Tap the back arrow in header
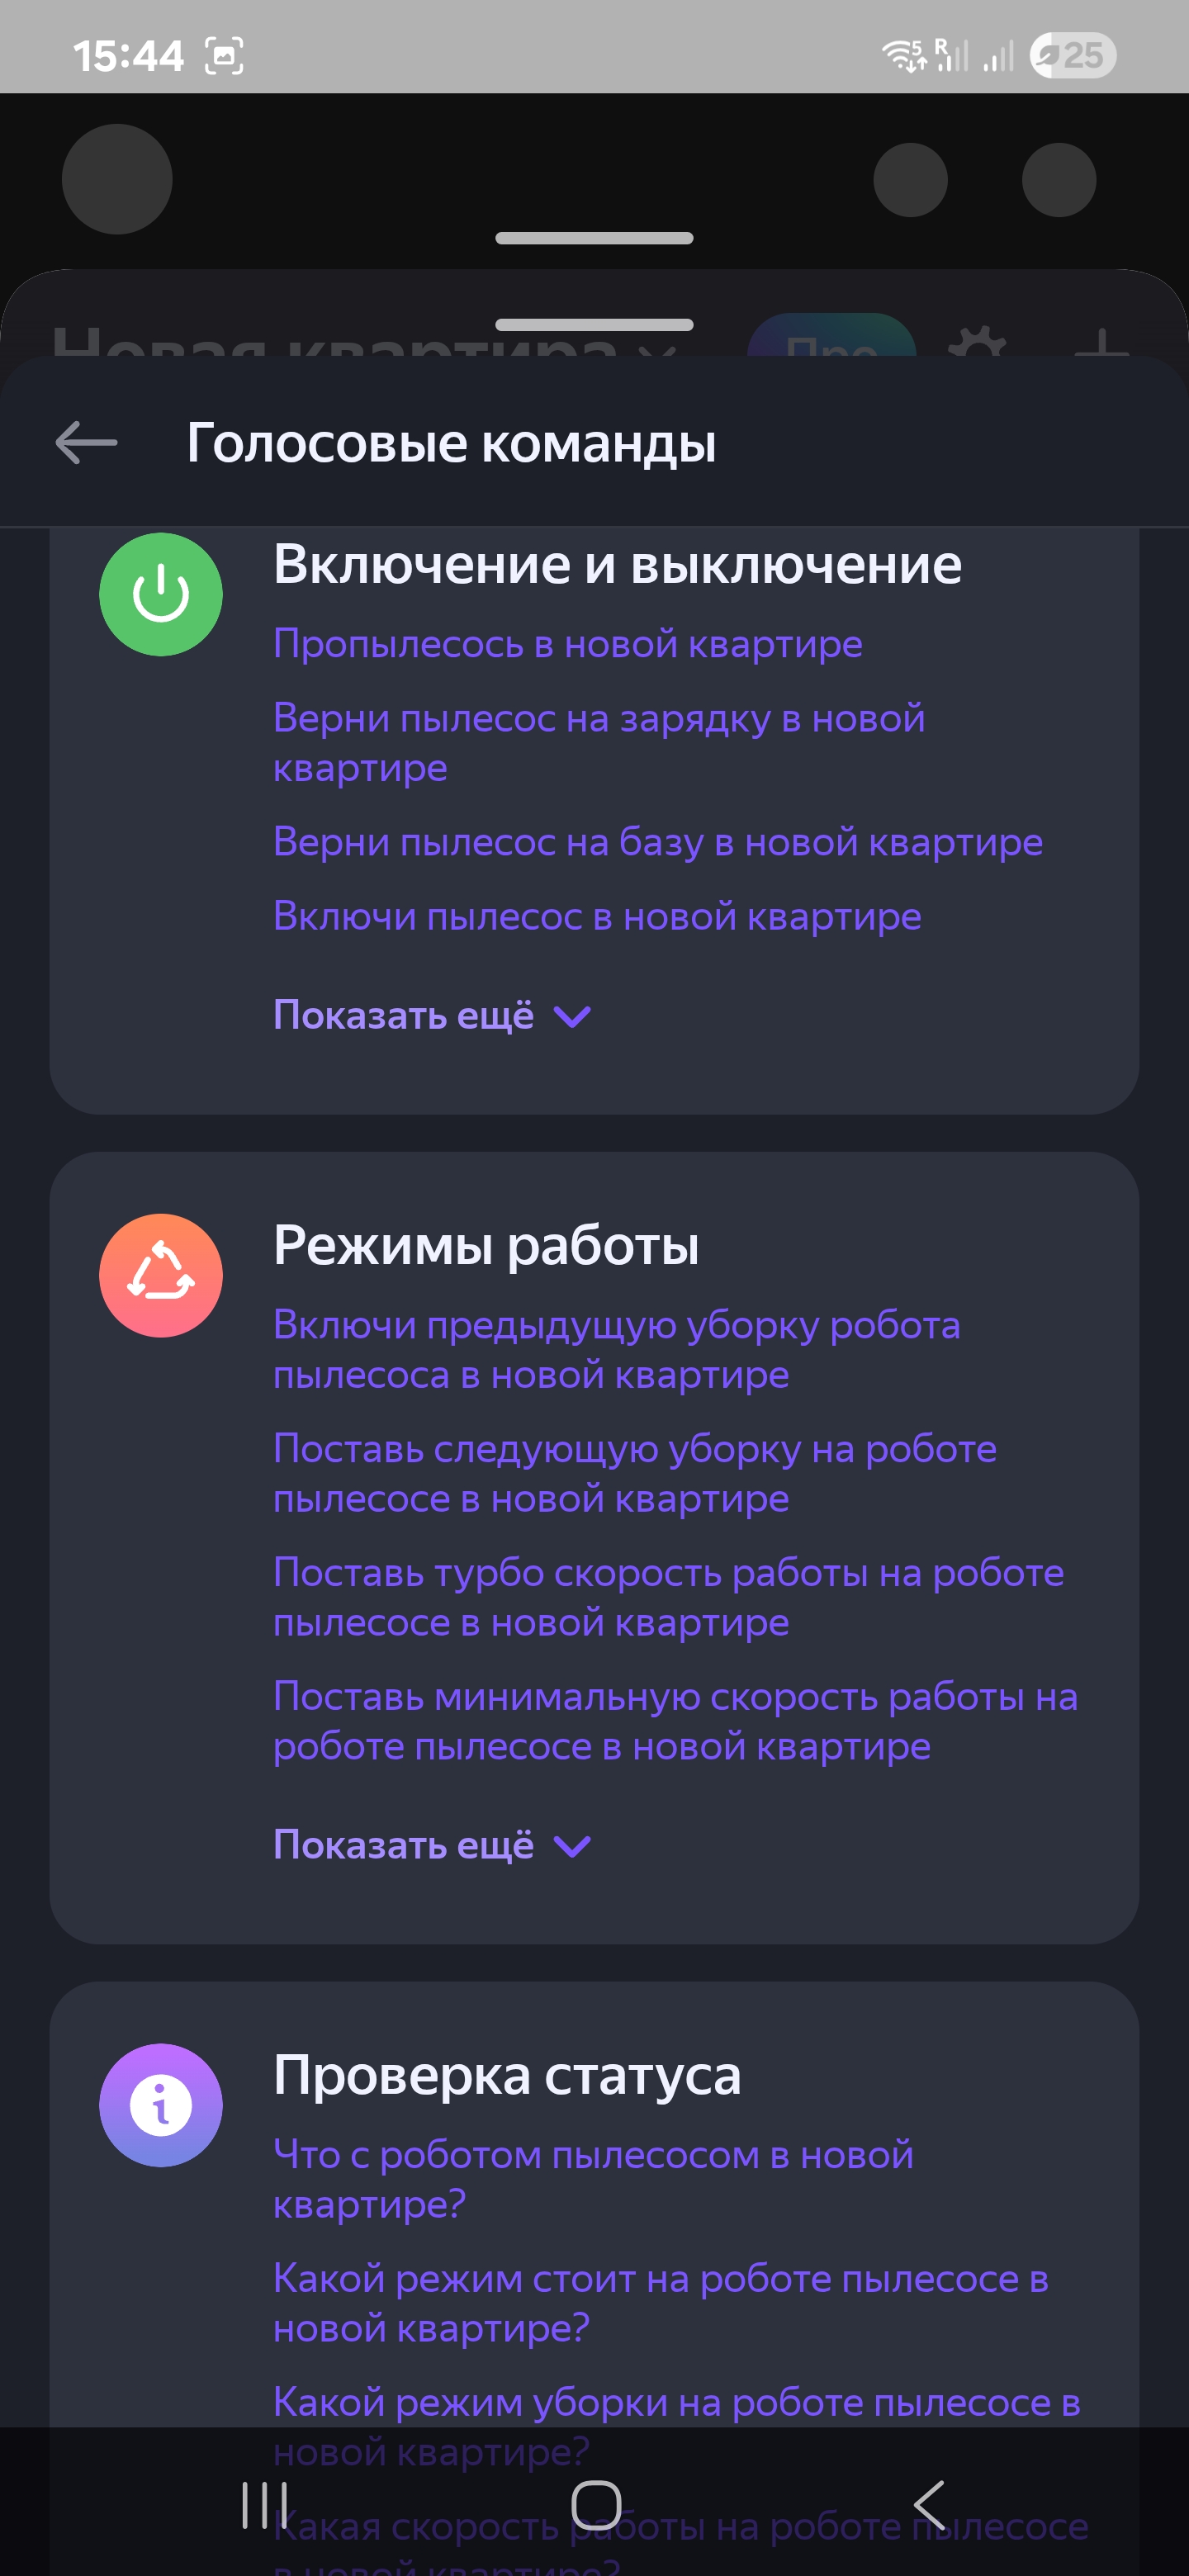 tap(86, 442)
